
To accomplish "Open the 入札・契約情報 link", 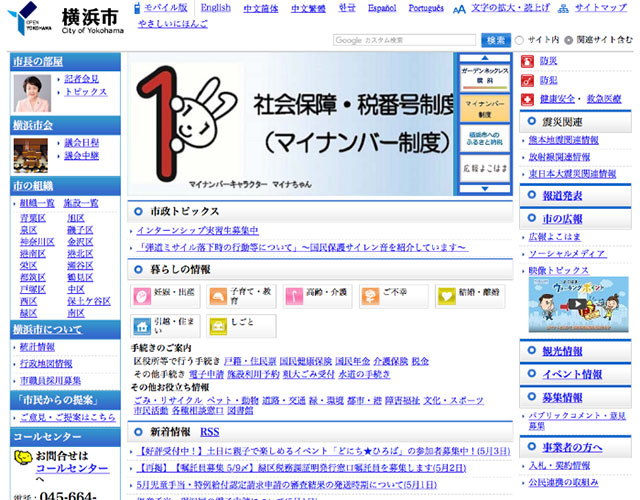I will tap(560, 466).
